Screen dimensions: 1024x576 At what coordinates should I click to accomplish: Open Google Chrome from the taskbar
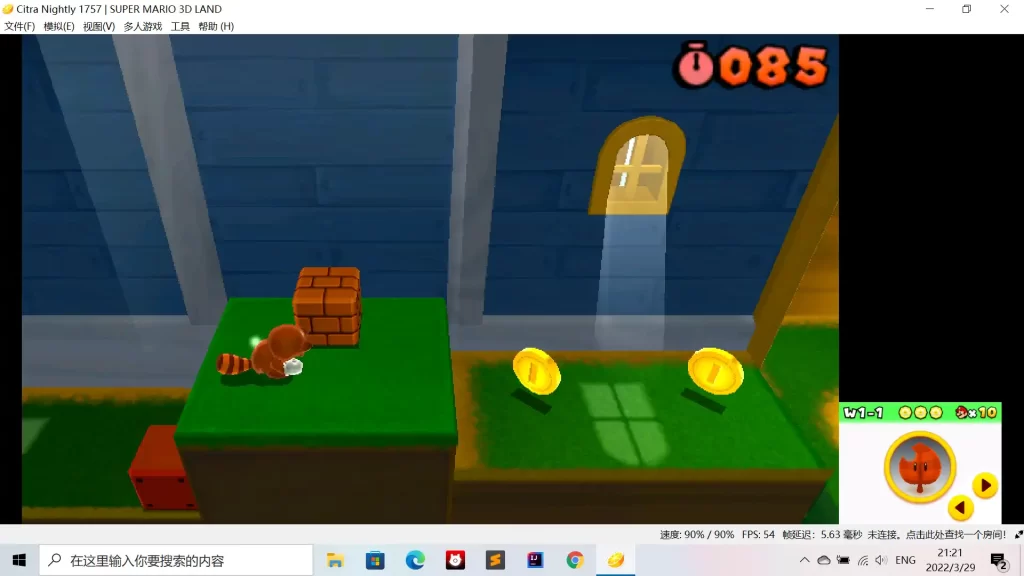[575, 560]
